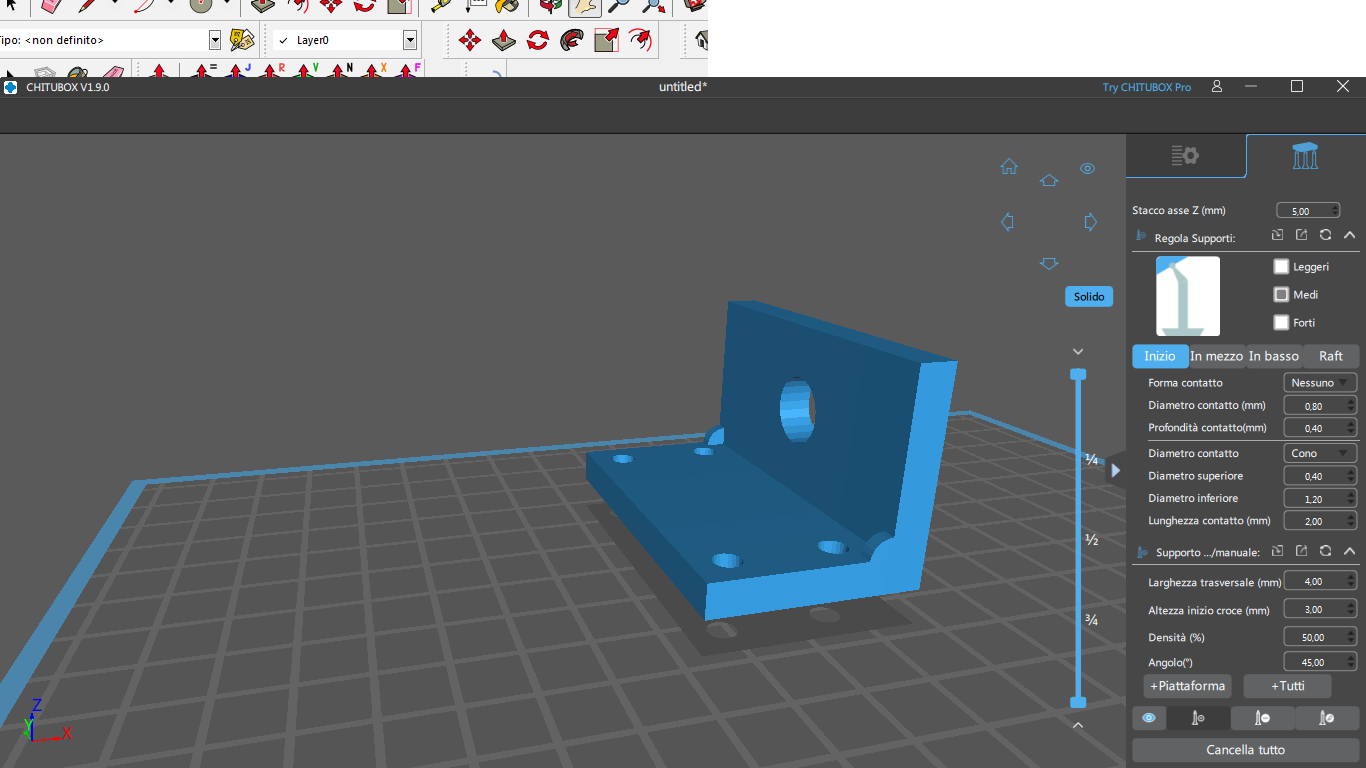Import Supporto manuale settings icon
Screen dimensions: 1366x768
tap(1278, 551)
